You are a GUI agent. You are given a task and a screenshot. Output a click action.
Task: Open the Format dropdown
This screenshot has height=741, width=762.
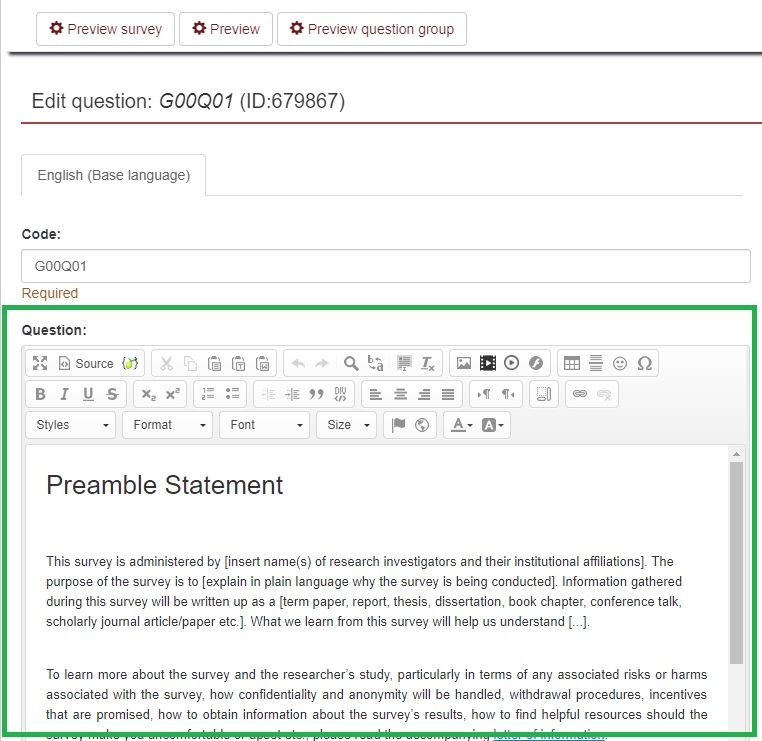168,425
